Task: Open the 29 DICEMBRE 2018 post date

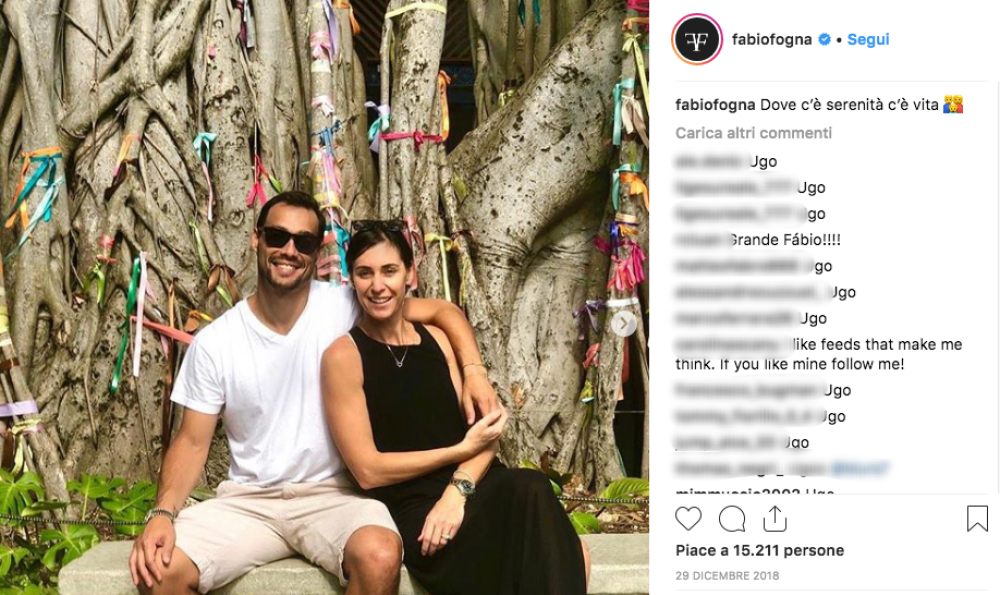Action: pos(727,575)
